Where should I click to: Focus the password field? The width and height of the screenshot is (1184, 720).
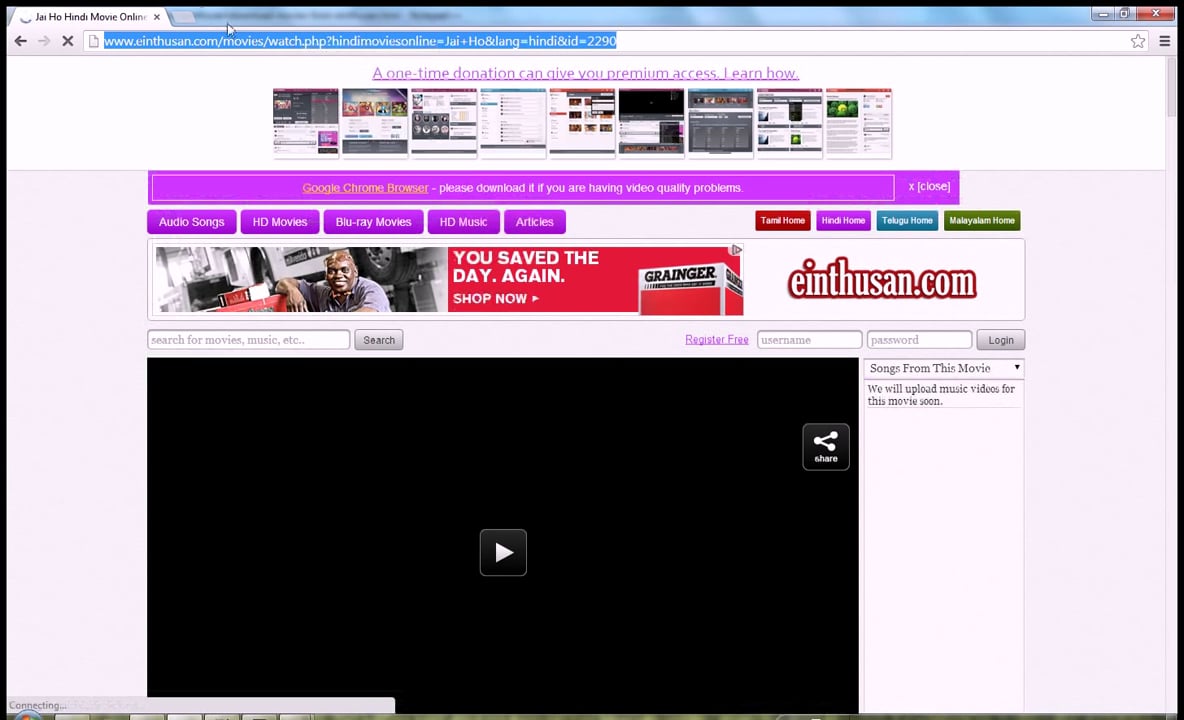pyautogui.click(x=919, y=340)
